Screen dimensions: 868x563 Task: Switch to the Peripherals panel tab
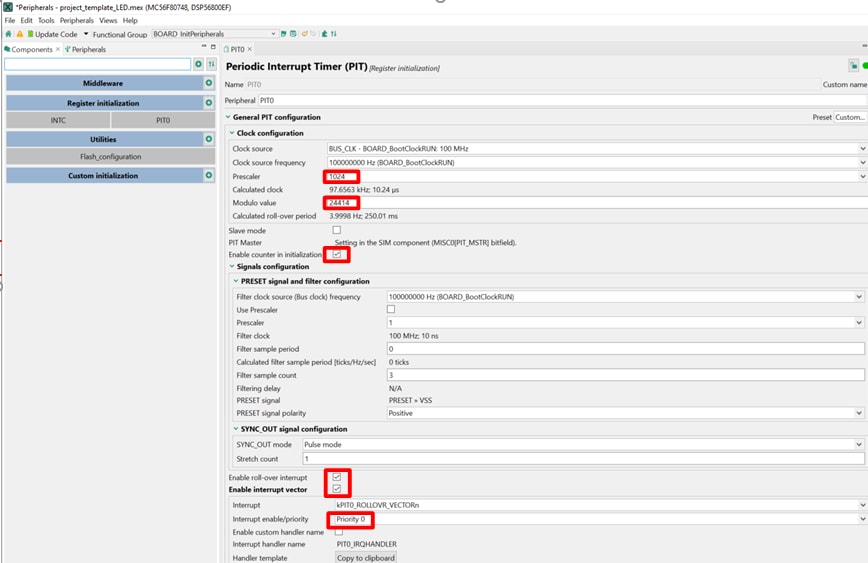click(x=85, y=49)
